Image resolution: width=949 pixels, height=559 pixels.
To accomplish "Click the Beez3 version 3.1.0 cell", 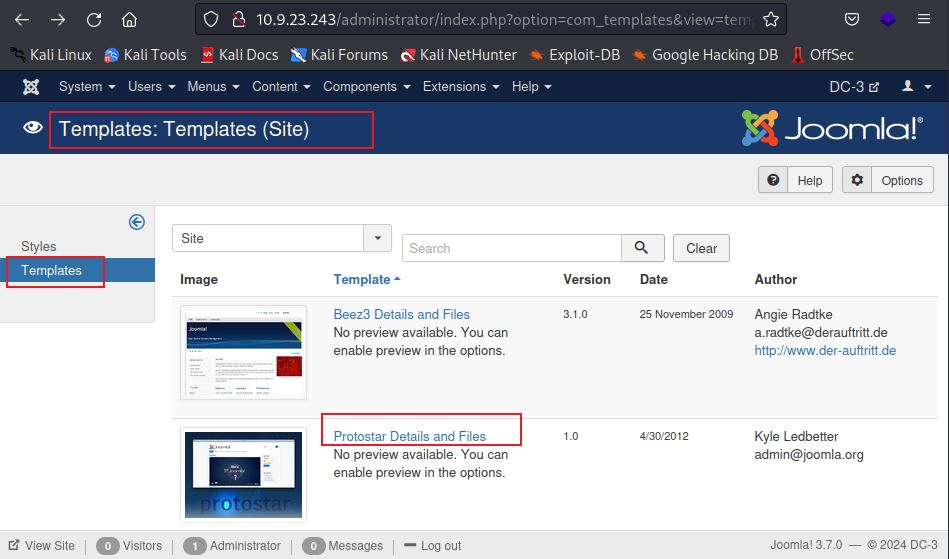I will point(575,315).
